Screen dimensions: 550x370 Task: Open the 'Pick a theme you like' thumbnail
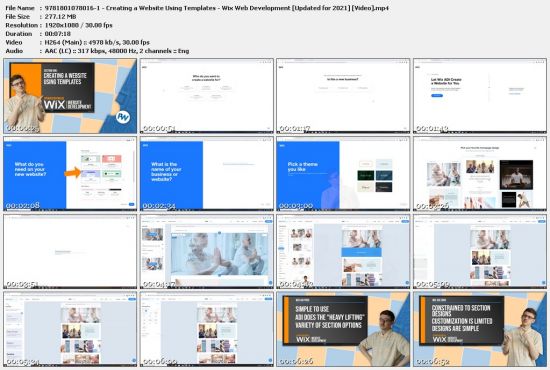pyautogui.click(x=343, y=174)
